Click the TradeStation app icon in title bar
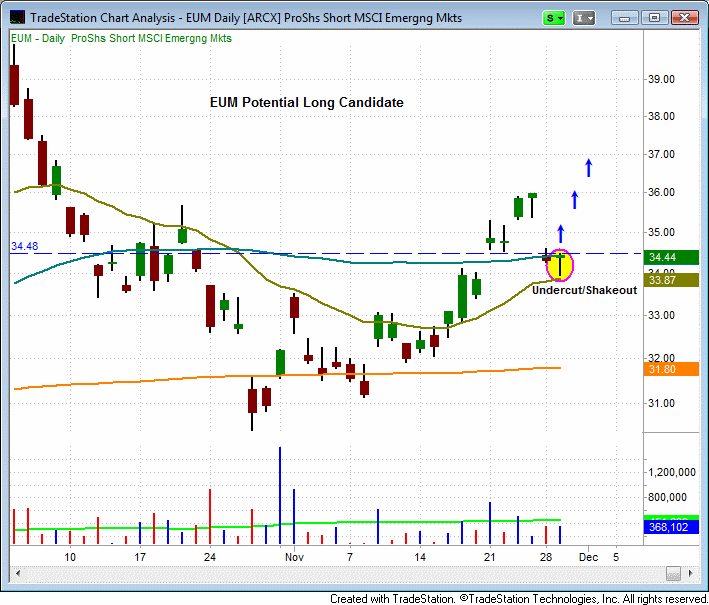This screenshot has height=605, width=709. [17, 18]
